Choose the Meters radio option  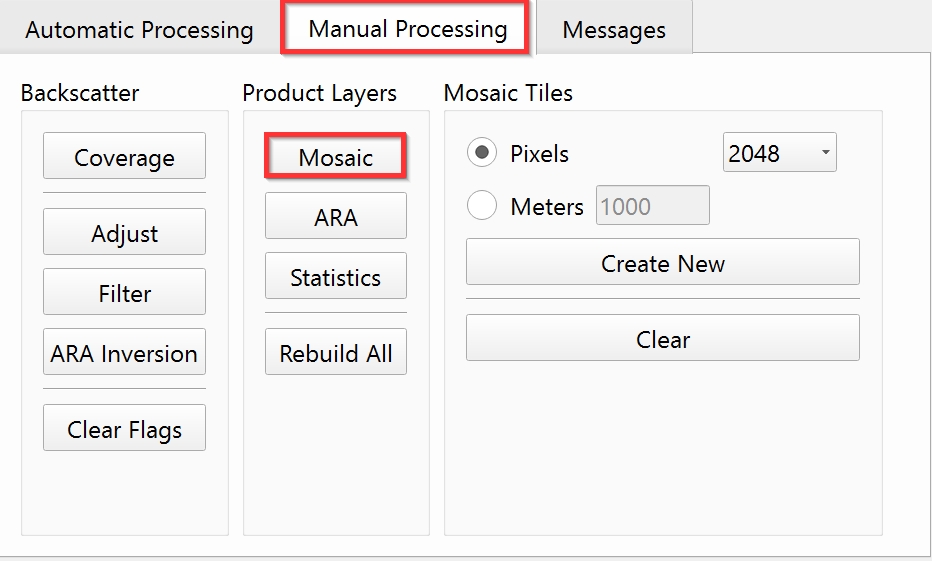(483, 206)
